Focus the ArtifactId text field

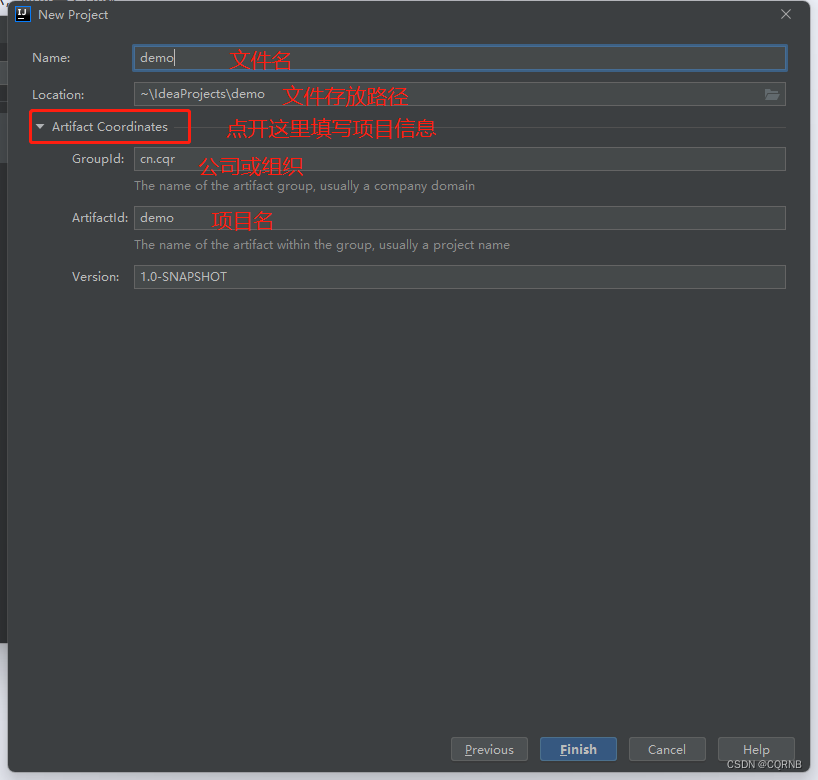[460, 218]
